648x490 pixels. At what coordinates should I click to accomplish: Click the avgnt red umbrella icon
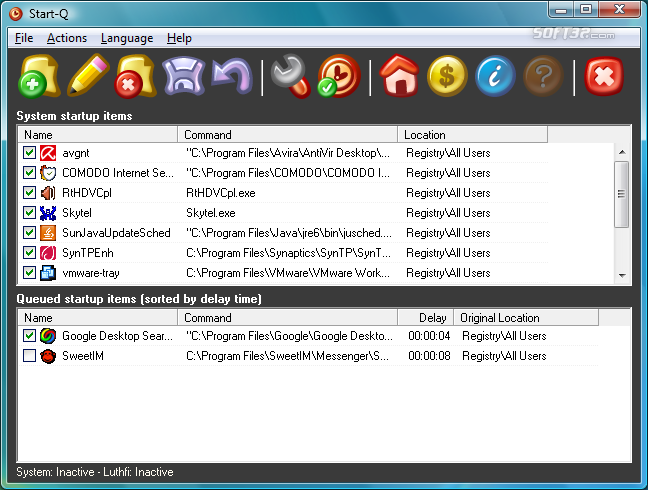click(48, 153)
